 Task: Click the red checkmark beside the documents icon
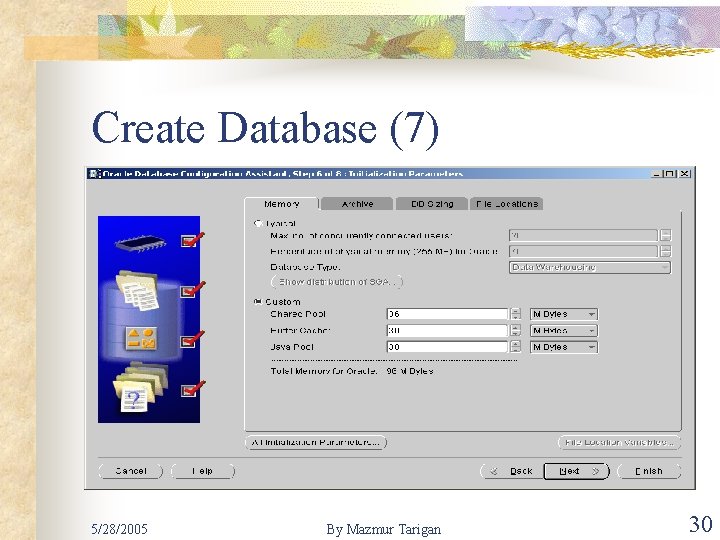pyautogui.click(x=192, y=289)
